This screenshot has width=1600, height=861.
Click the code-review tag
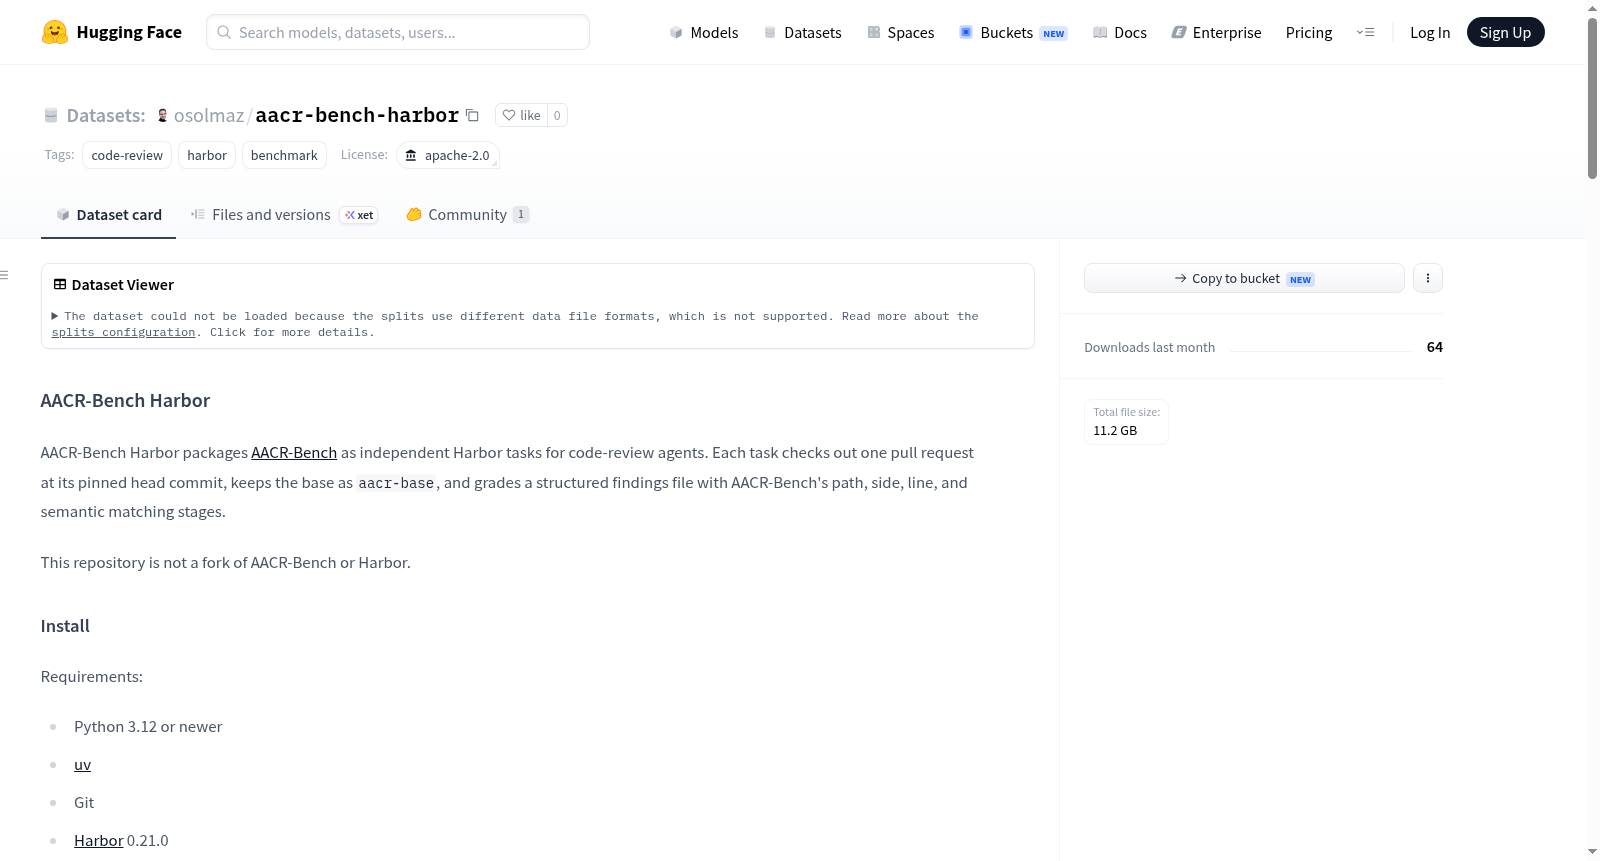coord(127,155)
